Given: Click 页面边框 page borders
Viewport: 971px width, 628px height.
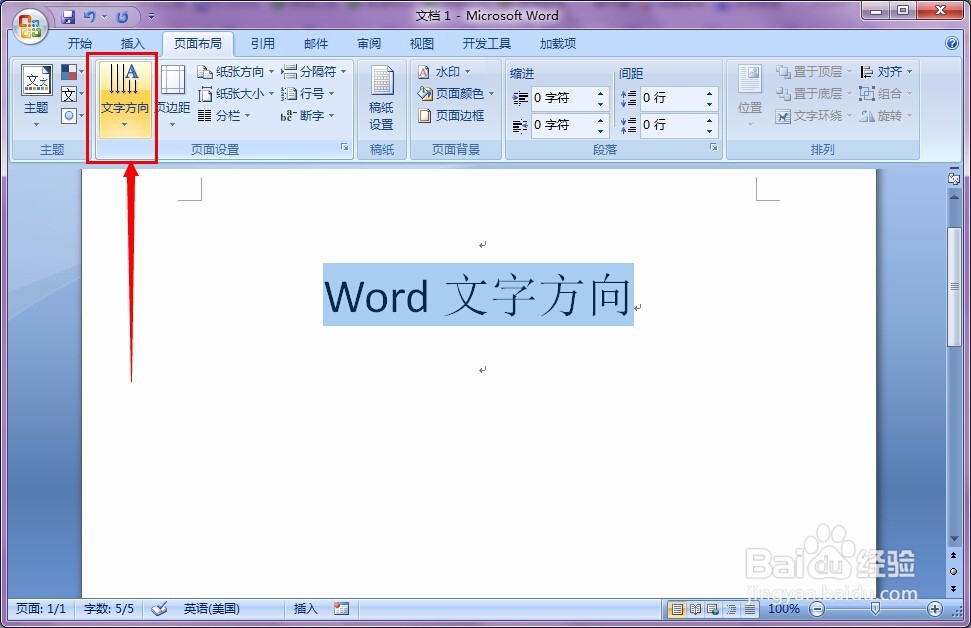Looking at the screenshot, I should click(451, 116).
